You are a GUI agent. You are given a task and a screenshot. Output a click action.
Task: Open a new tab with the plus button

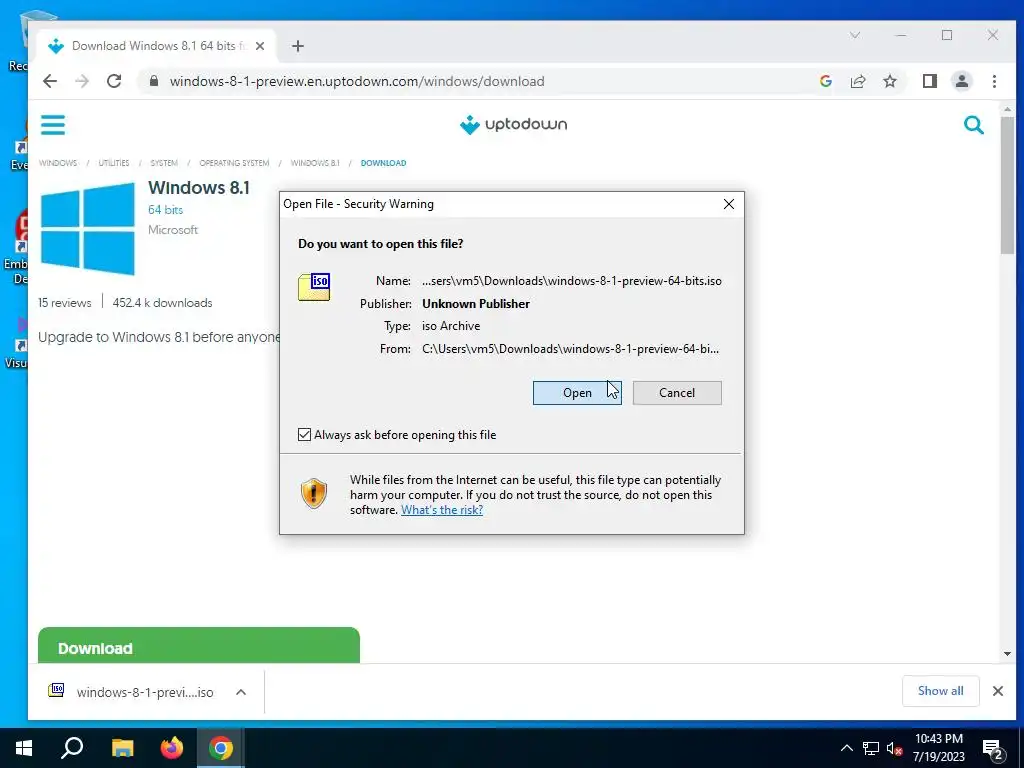298,46
